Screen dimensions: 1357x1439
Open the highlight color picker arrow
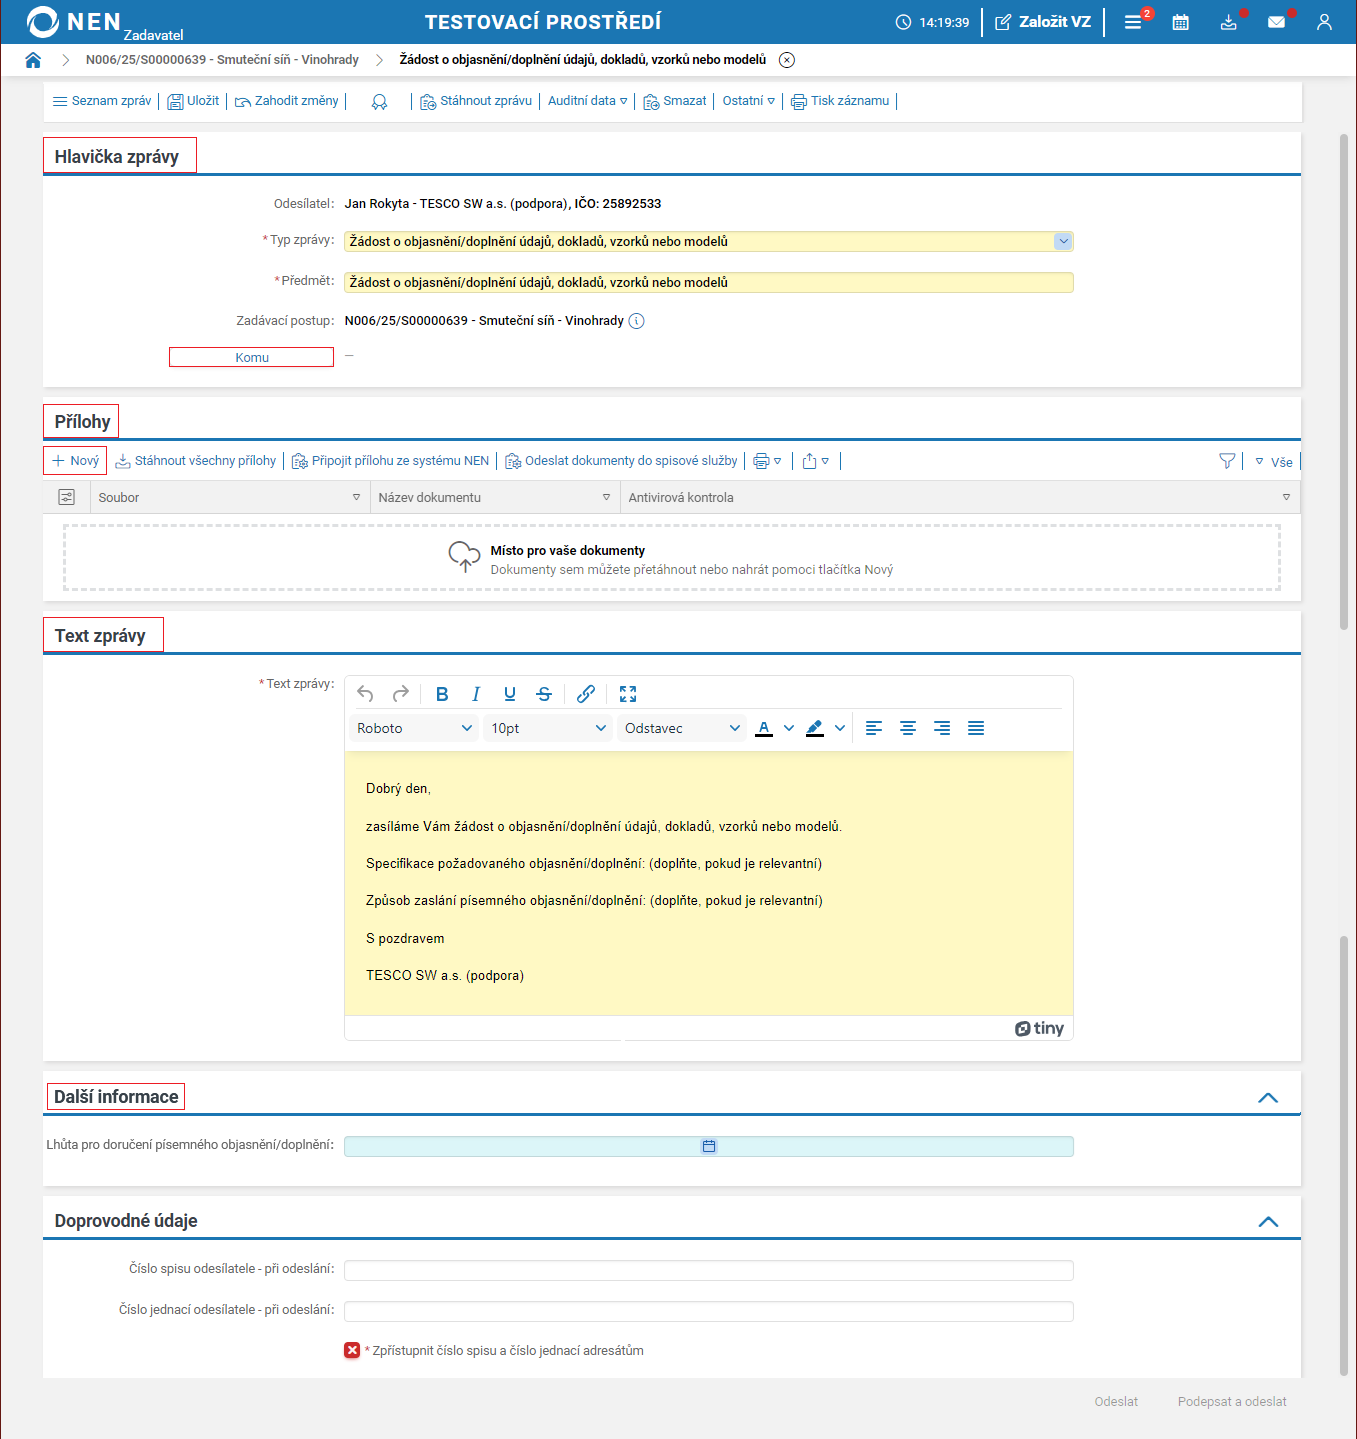840,728
